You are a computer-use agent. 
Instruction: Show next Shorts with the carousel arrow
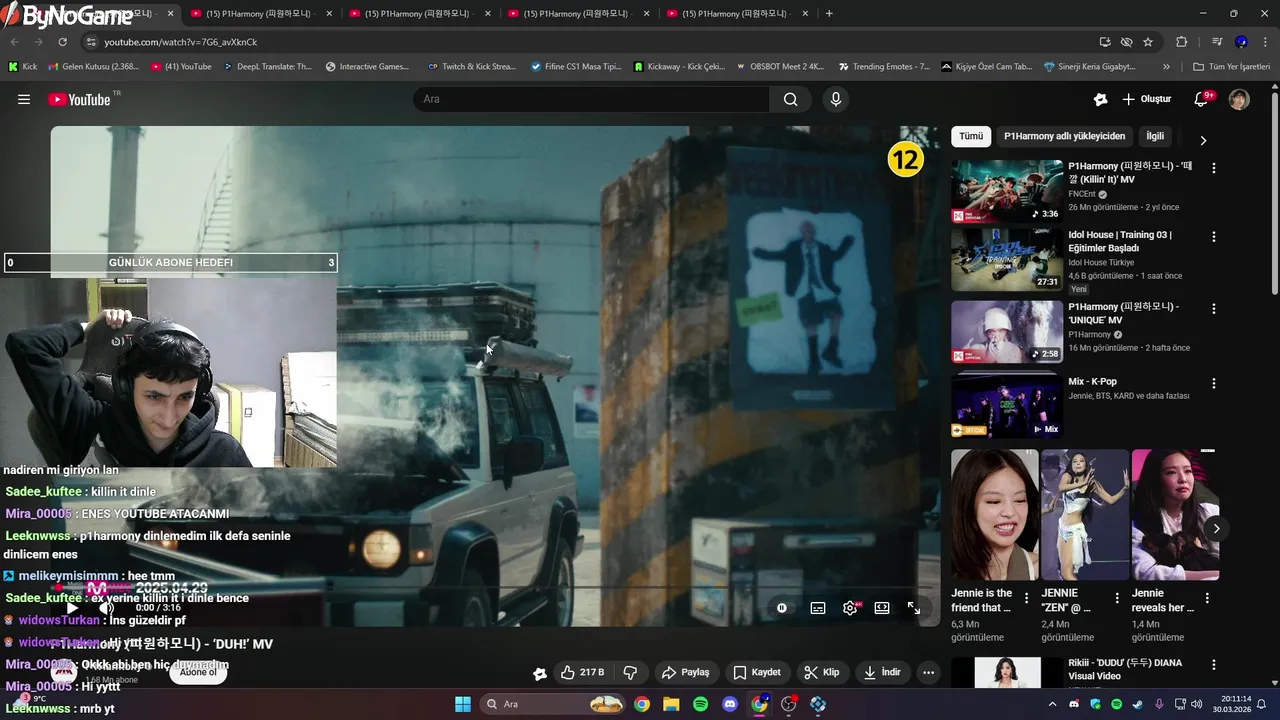1216,528
